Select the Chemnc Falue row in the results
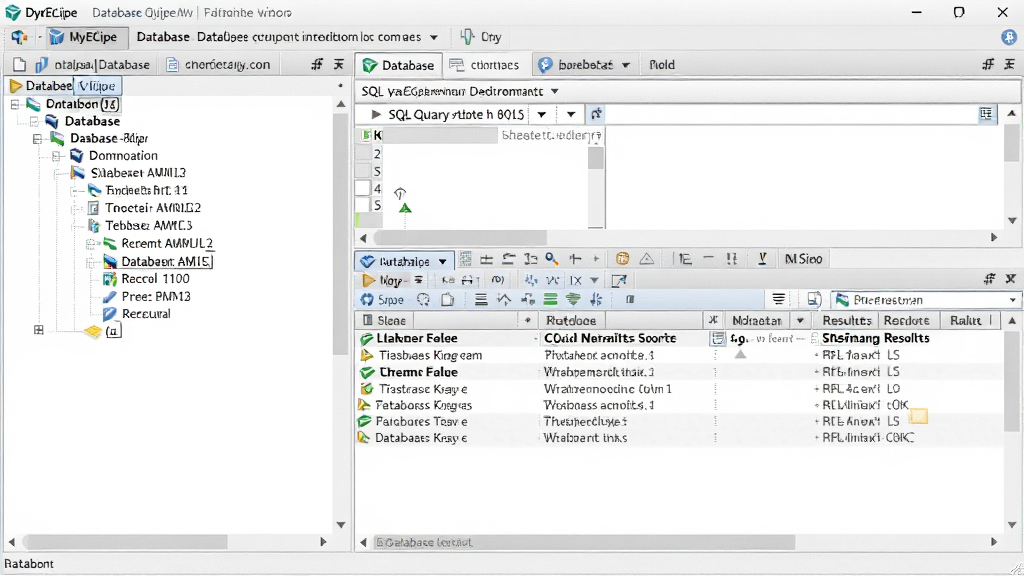Image resolution: width=1024 pixels, height=576 pixels. pos(679,372)
